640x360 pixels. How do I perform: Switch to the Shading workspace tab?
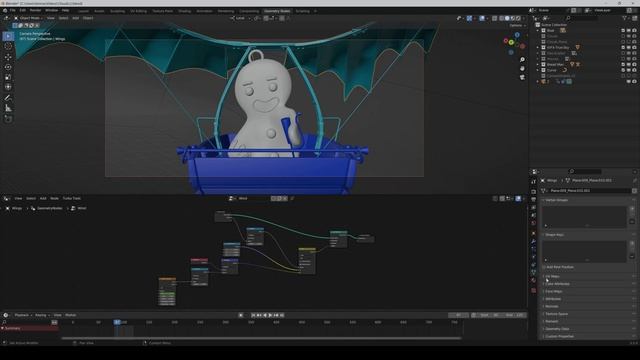pyautogui.click(x=184, y=11)
